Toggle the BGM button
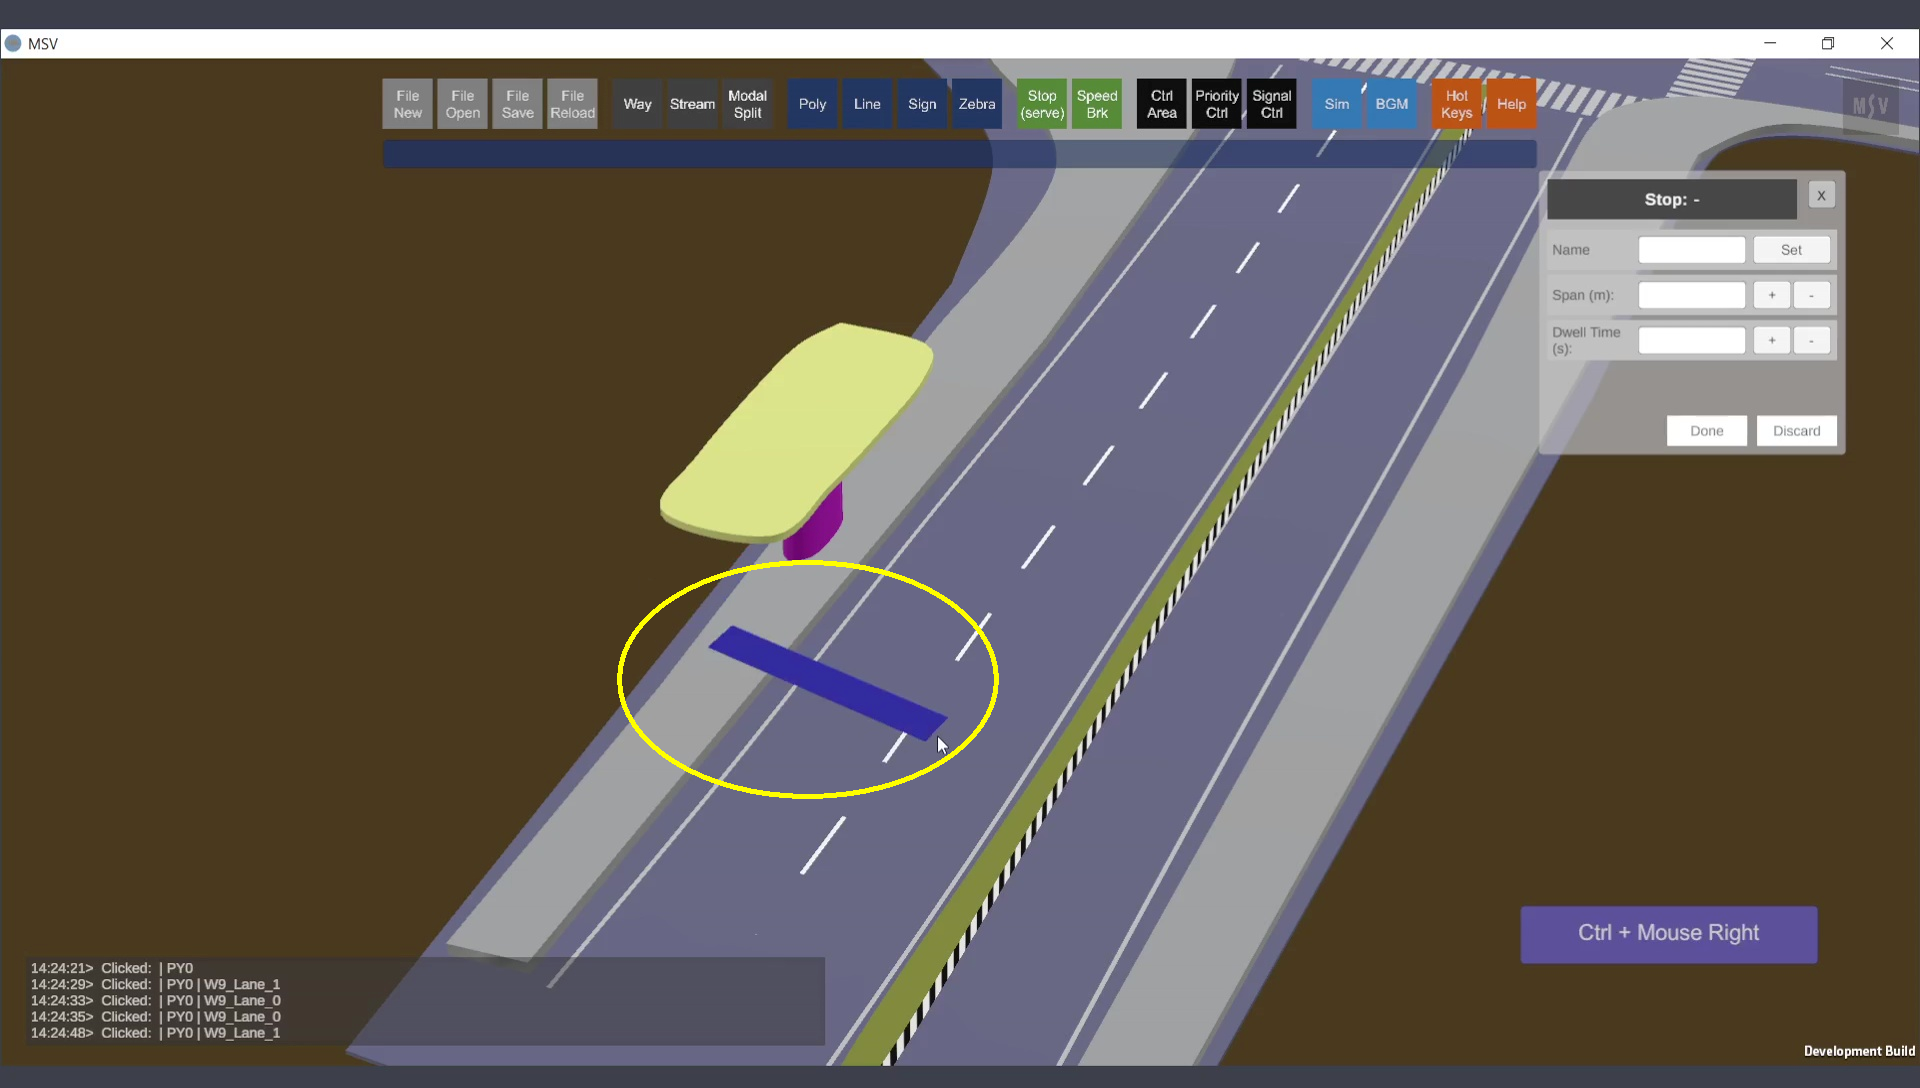The image size is (1920, 1088). (1391, 104)
